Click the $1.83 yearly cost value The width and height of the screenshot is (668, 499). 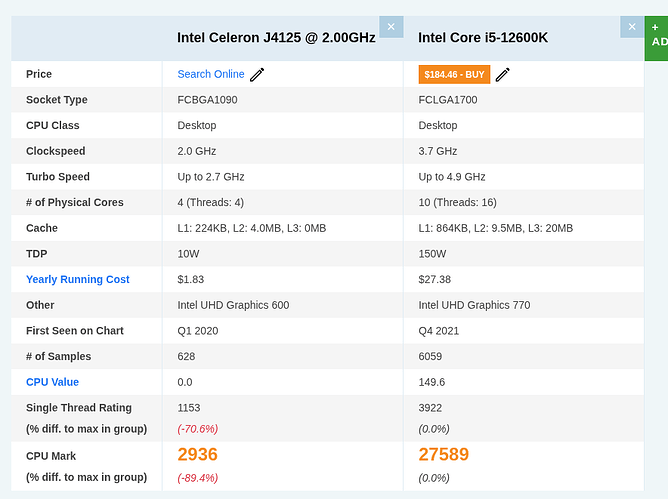pos(190,280)
